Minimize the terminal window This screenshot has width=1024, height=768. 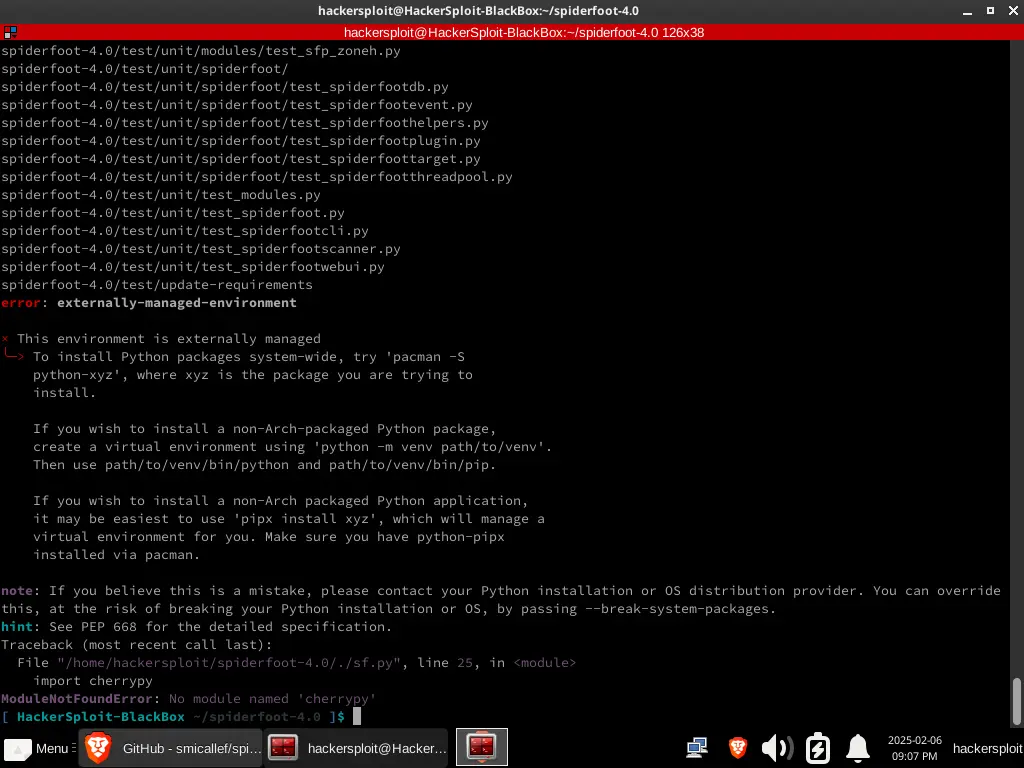coord(967,11)
